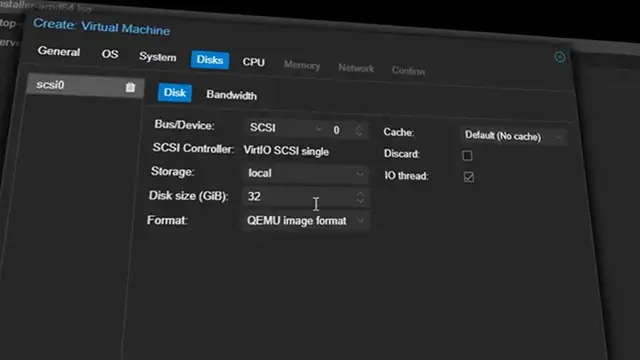The height and width of the screenshot is (360, 640).
Task: Open the Cache Default (No cache) dropdown
Action: click(x=558, y=138)
